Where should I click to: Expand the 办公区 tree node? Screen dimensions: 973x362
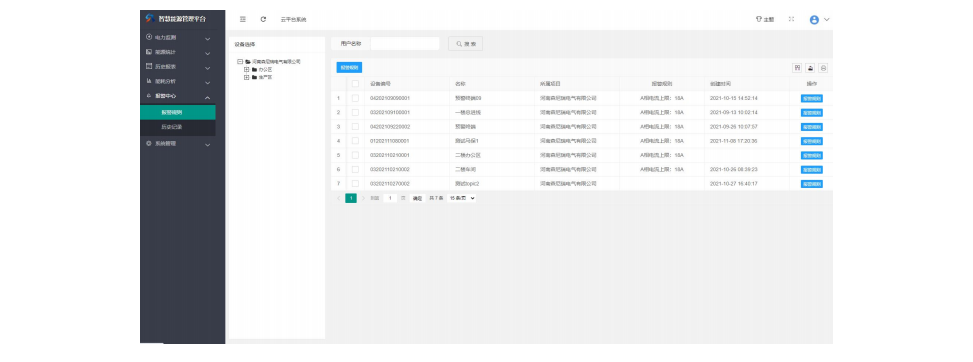point(246,70)
